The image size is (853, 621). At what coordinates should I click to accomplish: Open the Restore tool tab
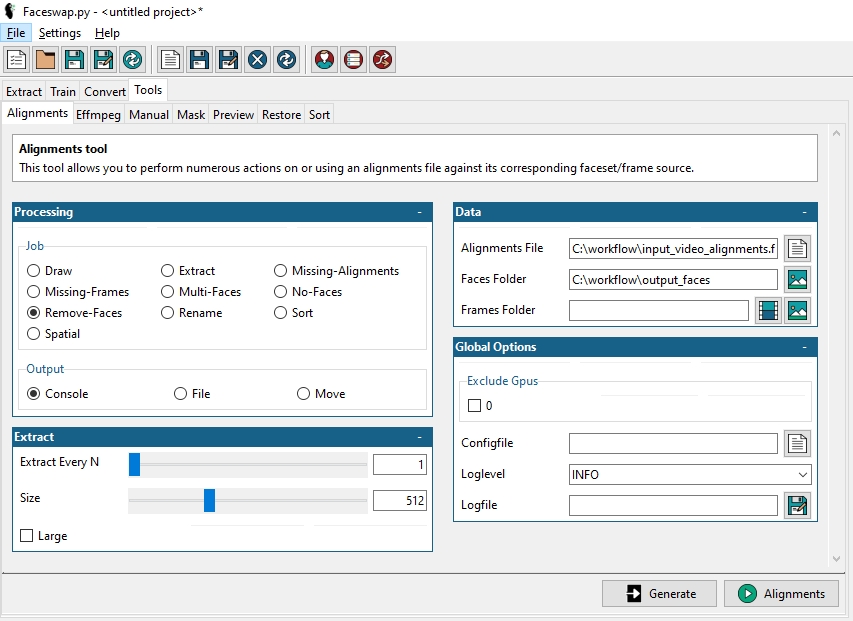pyautogui.click(x=281, y=115)
